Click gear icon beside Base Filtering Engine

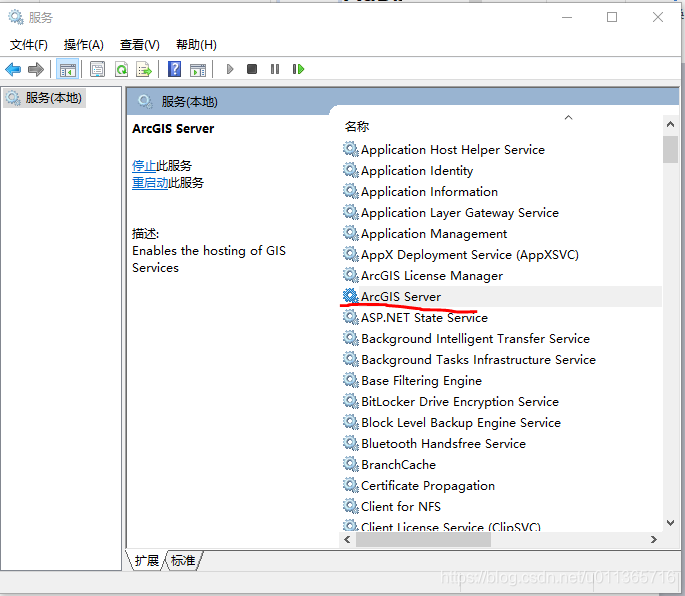pyautogui.click(x=350, y=380)
